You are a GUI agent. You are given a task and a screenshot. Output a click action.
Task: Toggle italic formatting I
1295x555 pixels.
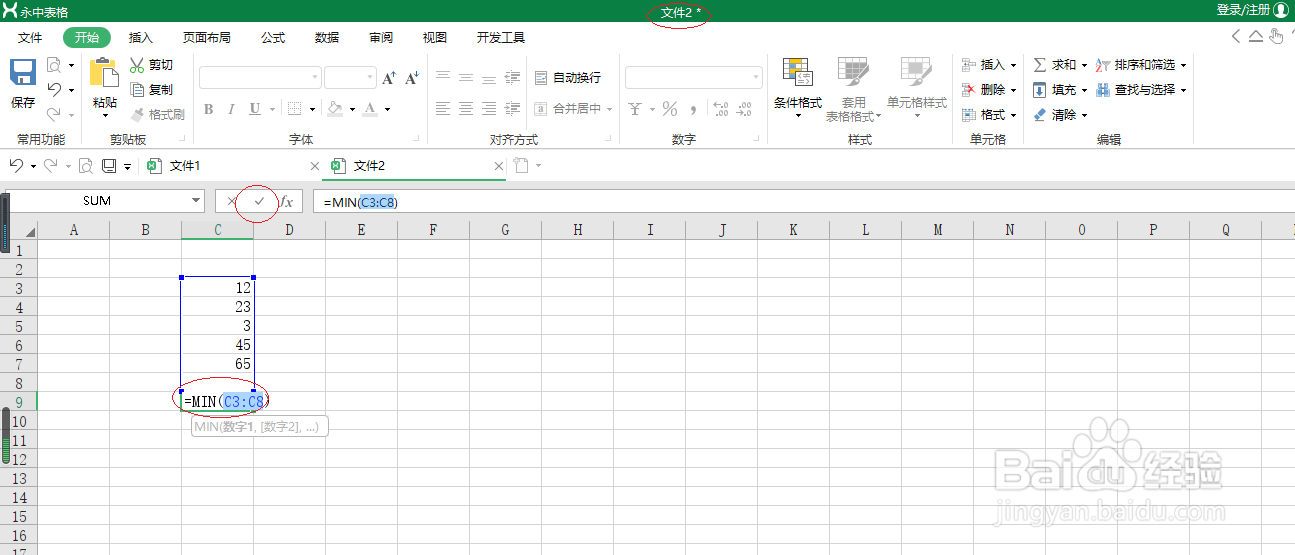click(231, 109)
